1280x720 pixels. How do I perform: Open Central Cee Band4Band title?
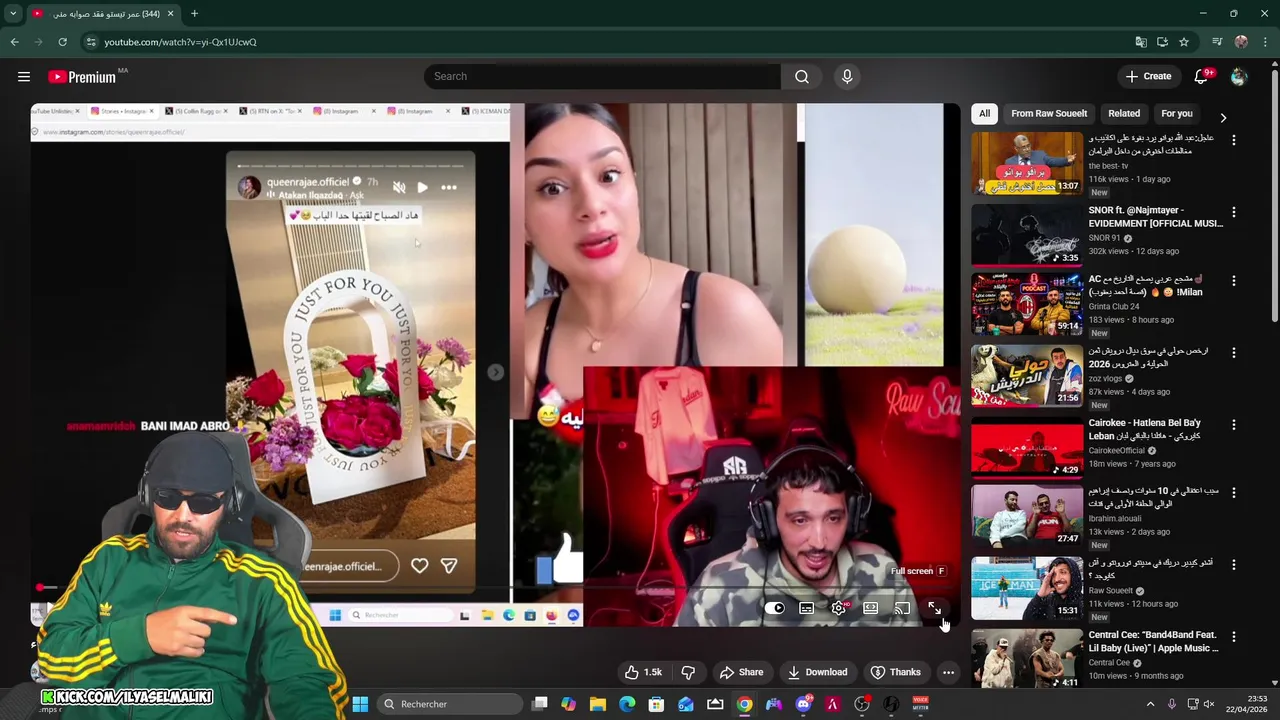1153,641
